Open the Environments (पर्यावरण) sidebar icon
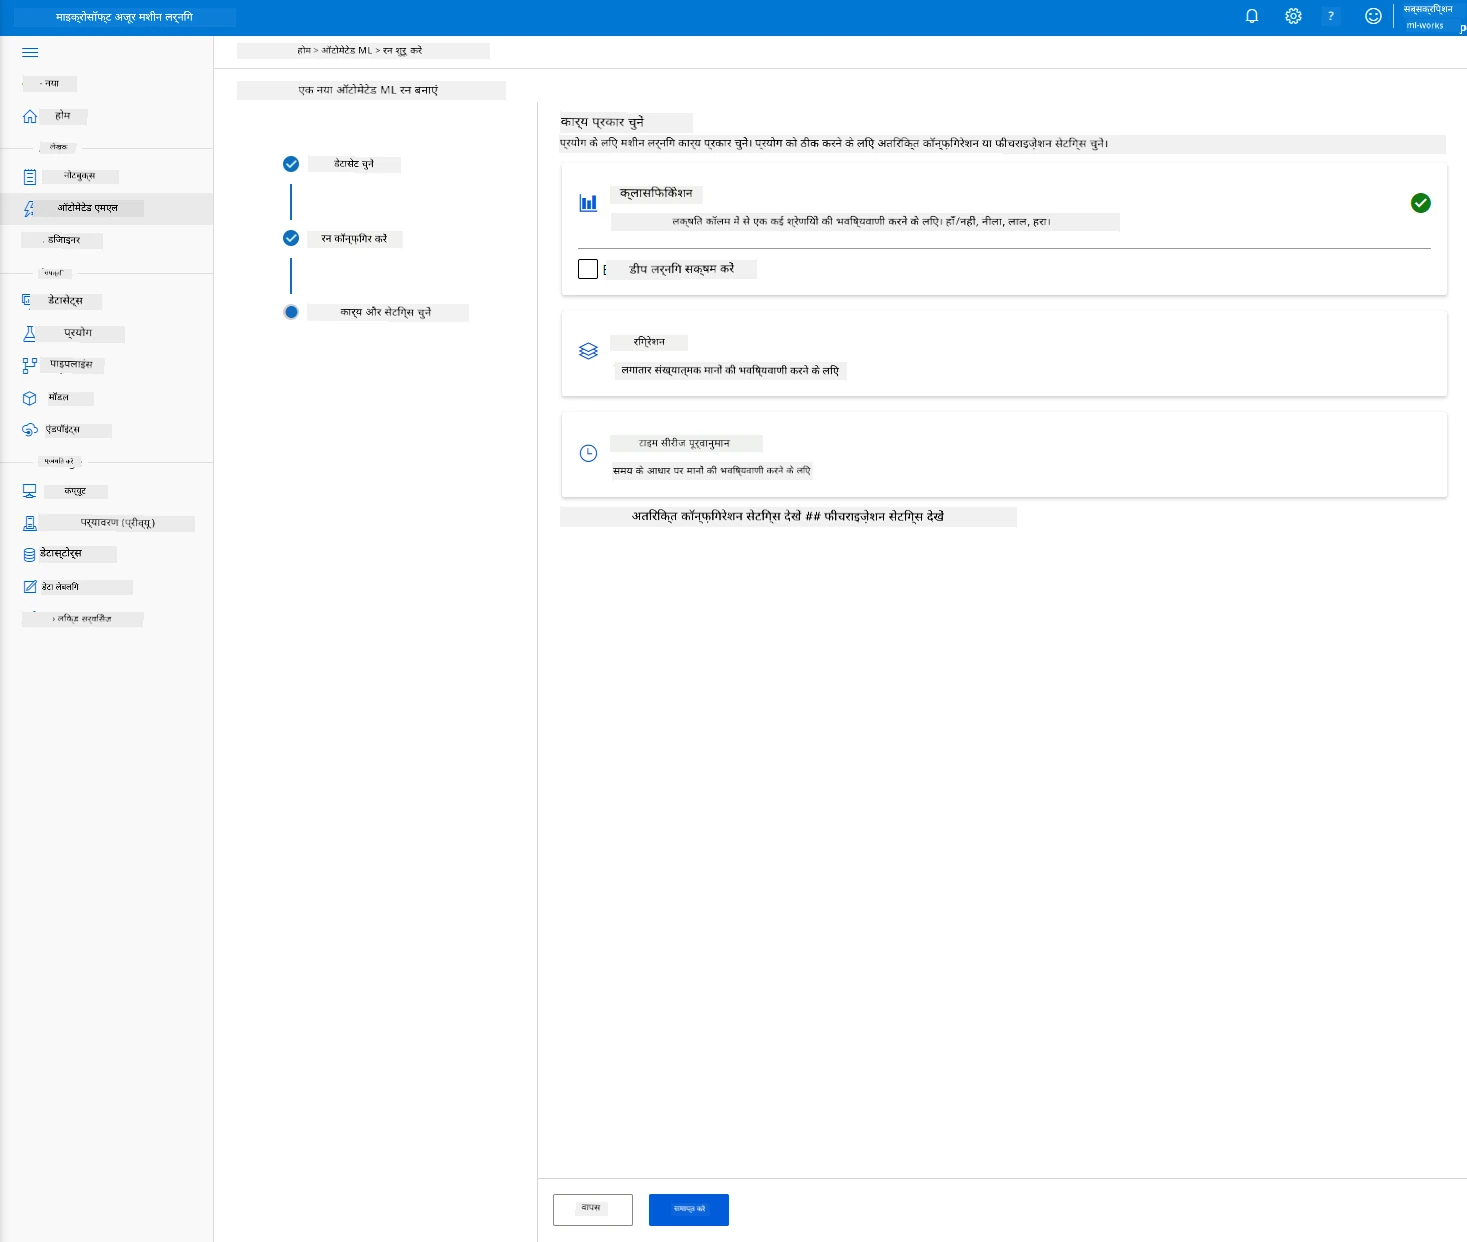 click(x=30, y=523)
